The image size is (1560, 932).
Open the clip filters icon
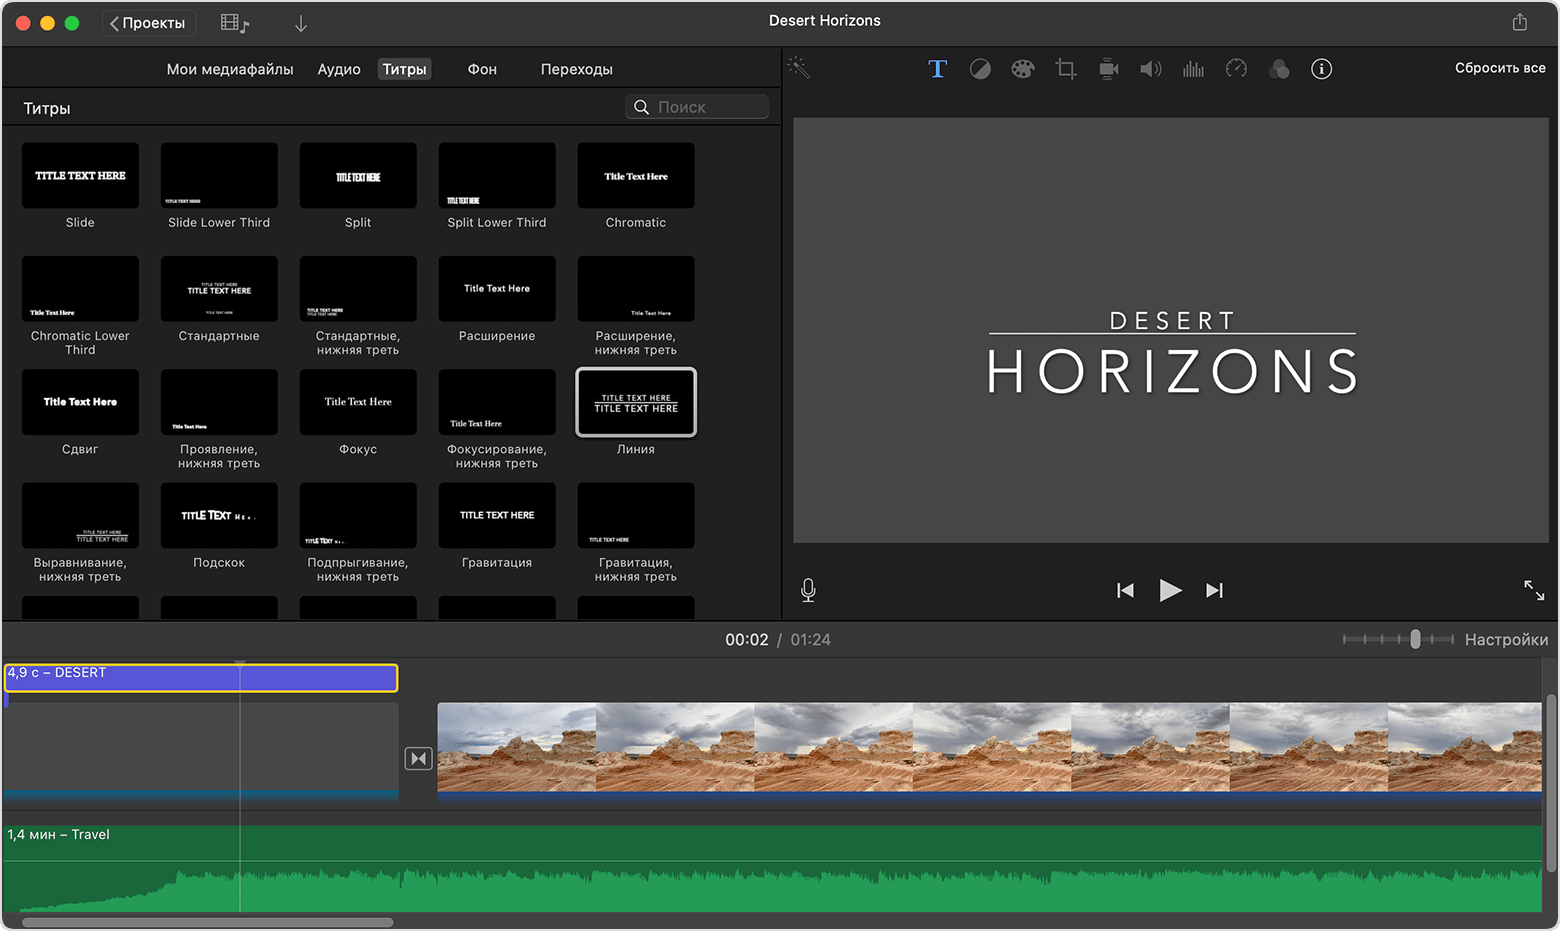(1280, 69)
